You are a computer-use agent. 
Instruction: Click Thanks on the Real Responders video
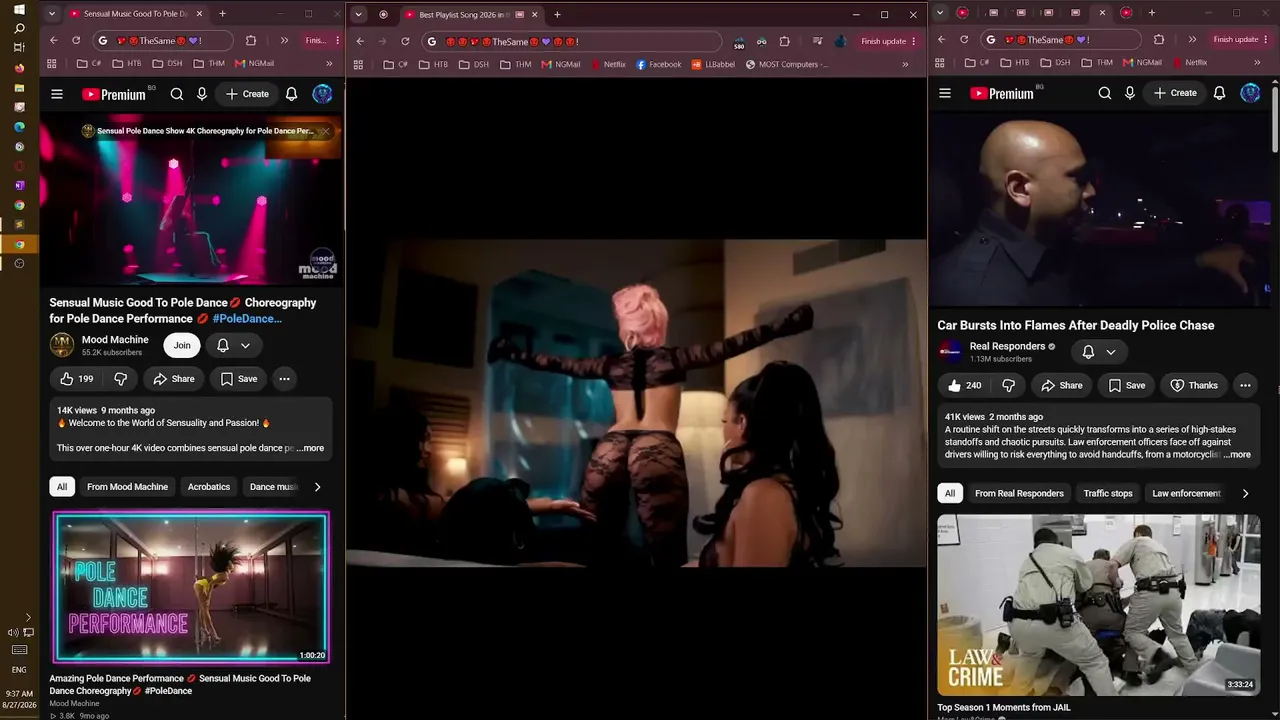[x=1194, y=385]
